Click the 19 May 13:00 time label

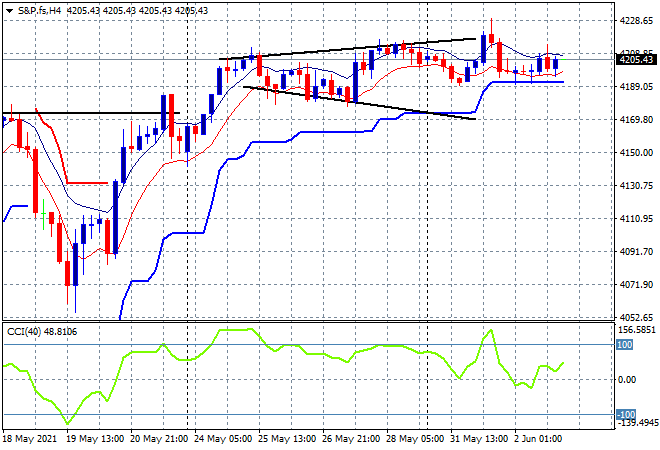tap(96, 439)
